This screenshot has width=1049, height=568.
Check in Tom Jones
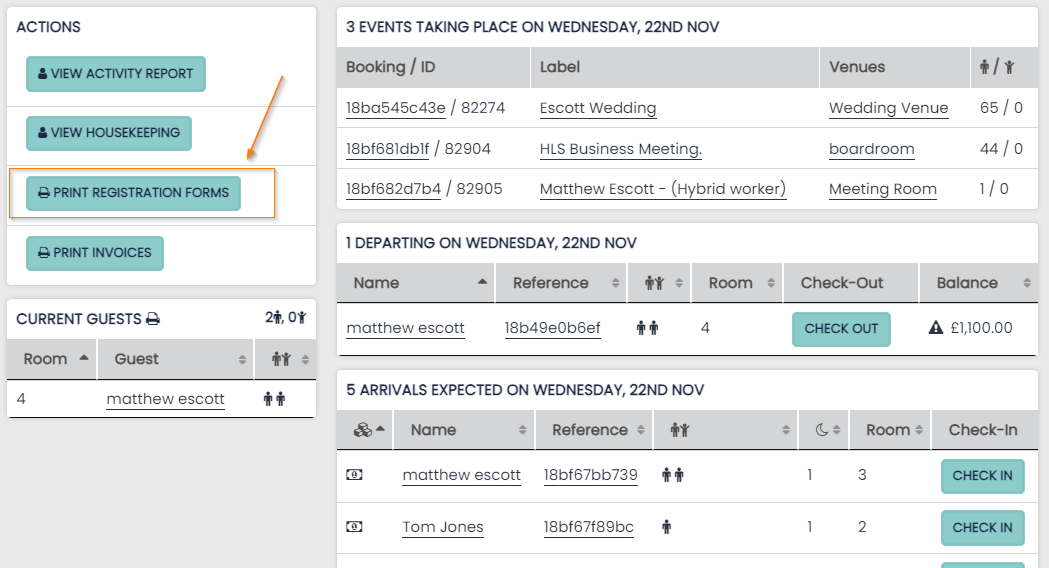tap(982, 527)
